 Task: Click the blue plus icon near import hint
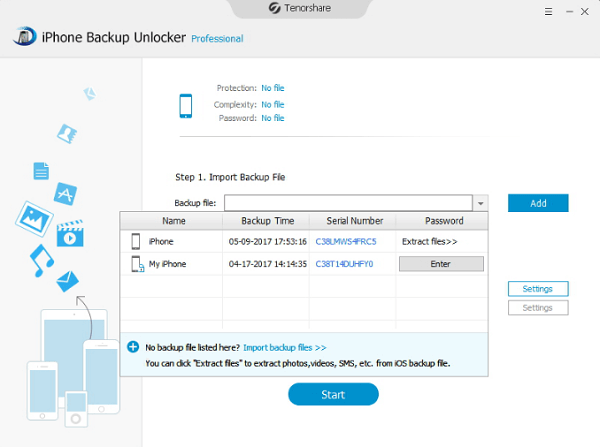pyautogui.click(x=133, y=347)
